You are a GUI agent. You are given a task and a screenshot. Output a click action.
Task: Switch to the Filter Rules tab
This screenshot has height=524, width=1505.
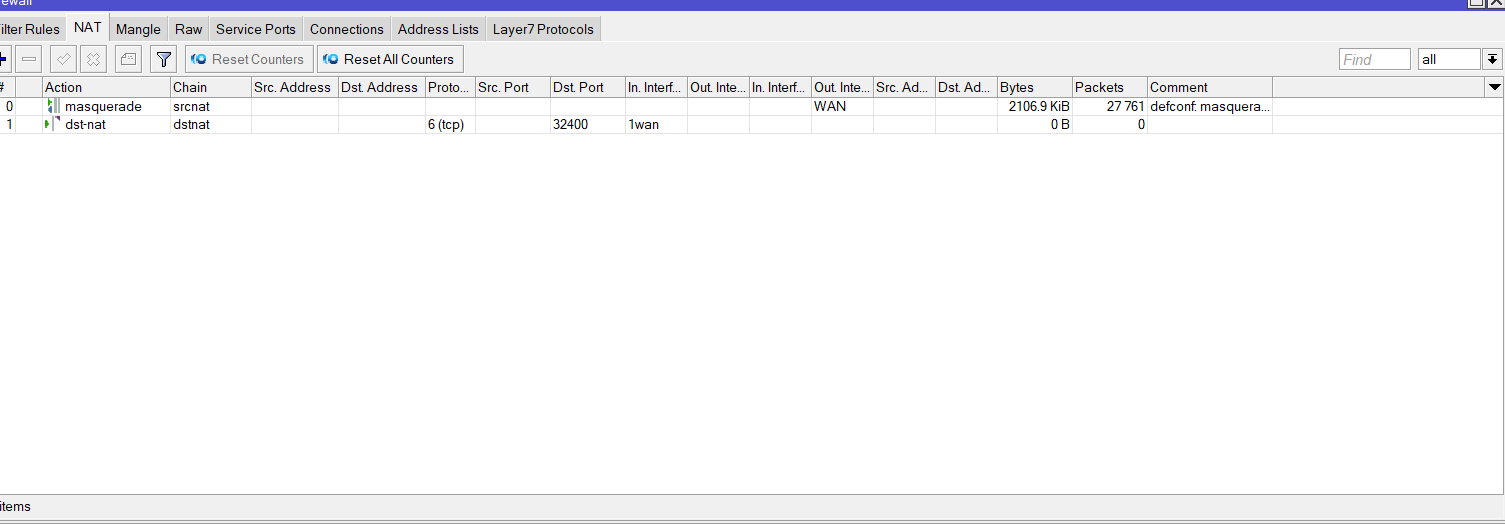point(31,29)
